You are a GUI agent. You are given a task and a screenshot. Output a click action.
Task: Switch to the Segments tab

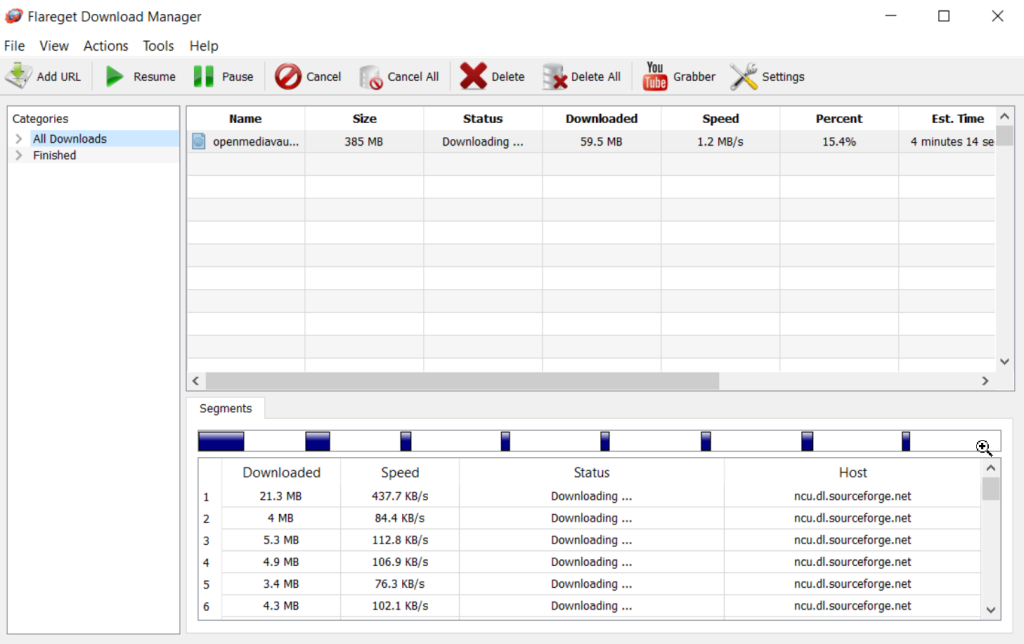tap(225, 408)
